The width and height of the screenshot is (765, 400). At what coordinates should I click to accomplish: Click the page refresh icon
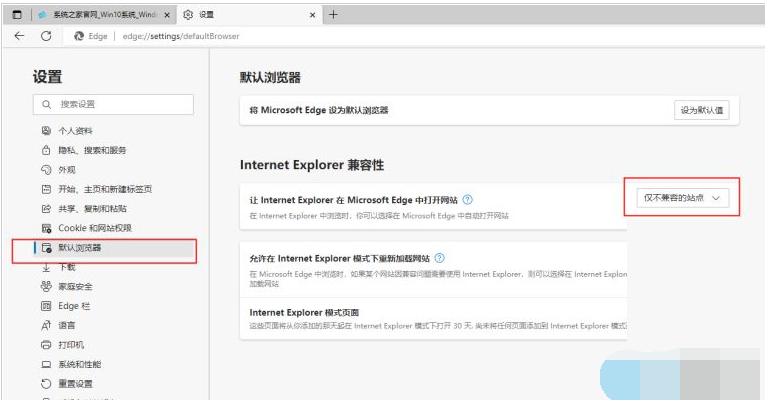tap(46, 35)
